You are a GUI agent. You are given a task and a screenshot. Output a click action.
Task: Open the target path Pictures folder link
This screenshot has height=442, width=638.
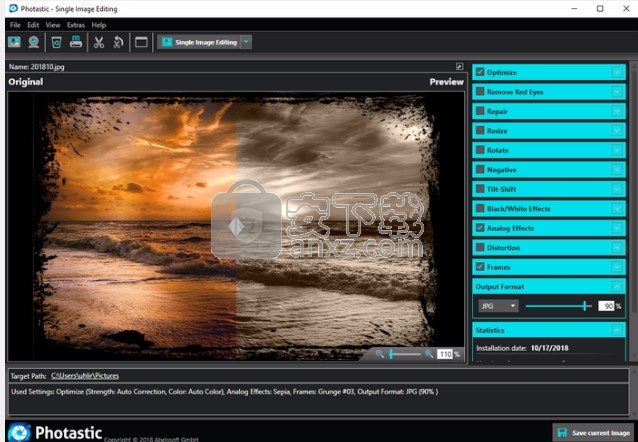(85, 376)
